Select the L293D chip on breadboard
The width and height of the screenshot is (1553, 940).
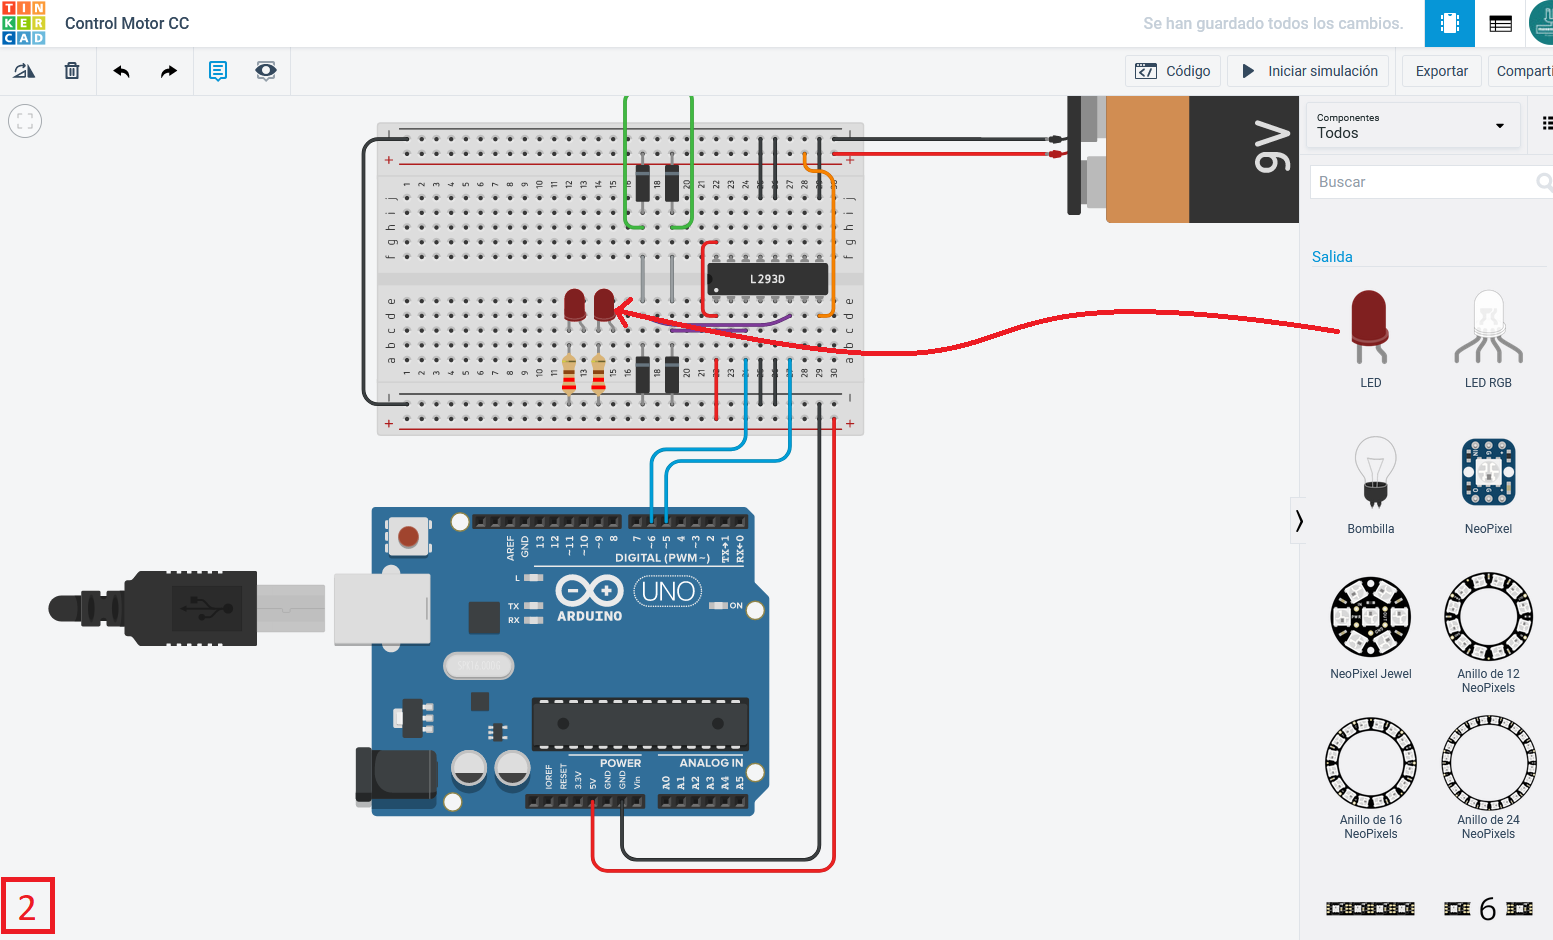(768, 279)
